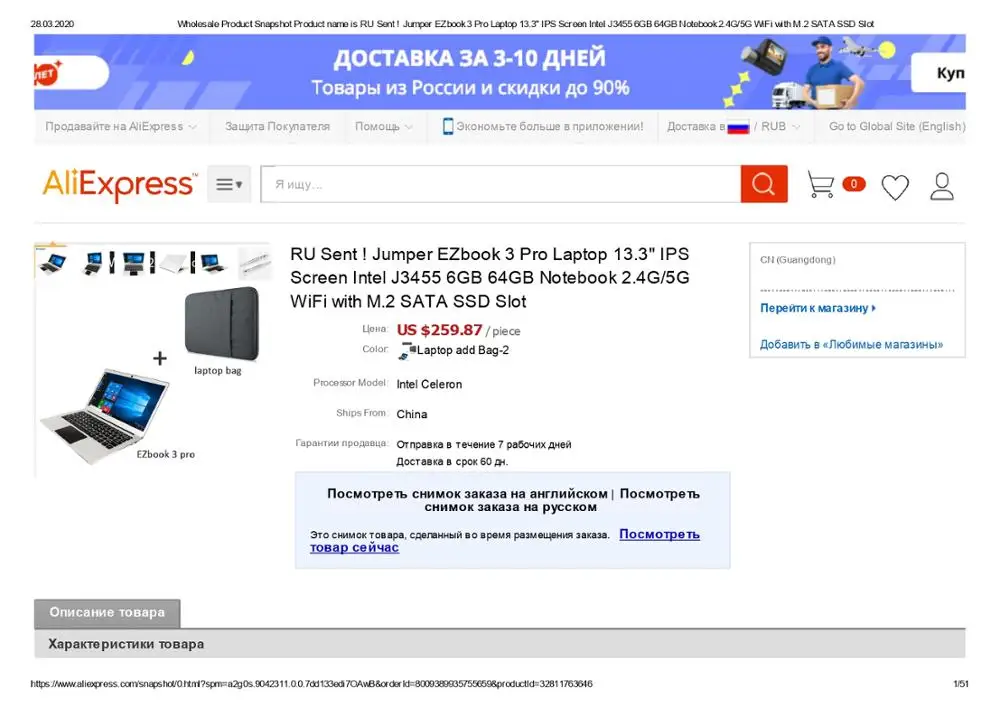
Task: Open the categories hamburger menu dropdown
Action: [229, 184]
